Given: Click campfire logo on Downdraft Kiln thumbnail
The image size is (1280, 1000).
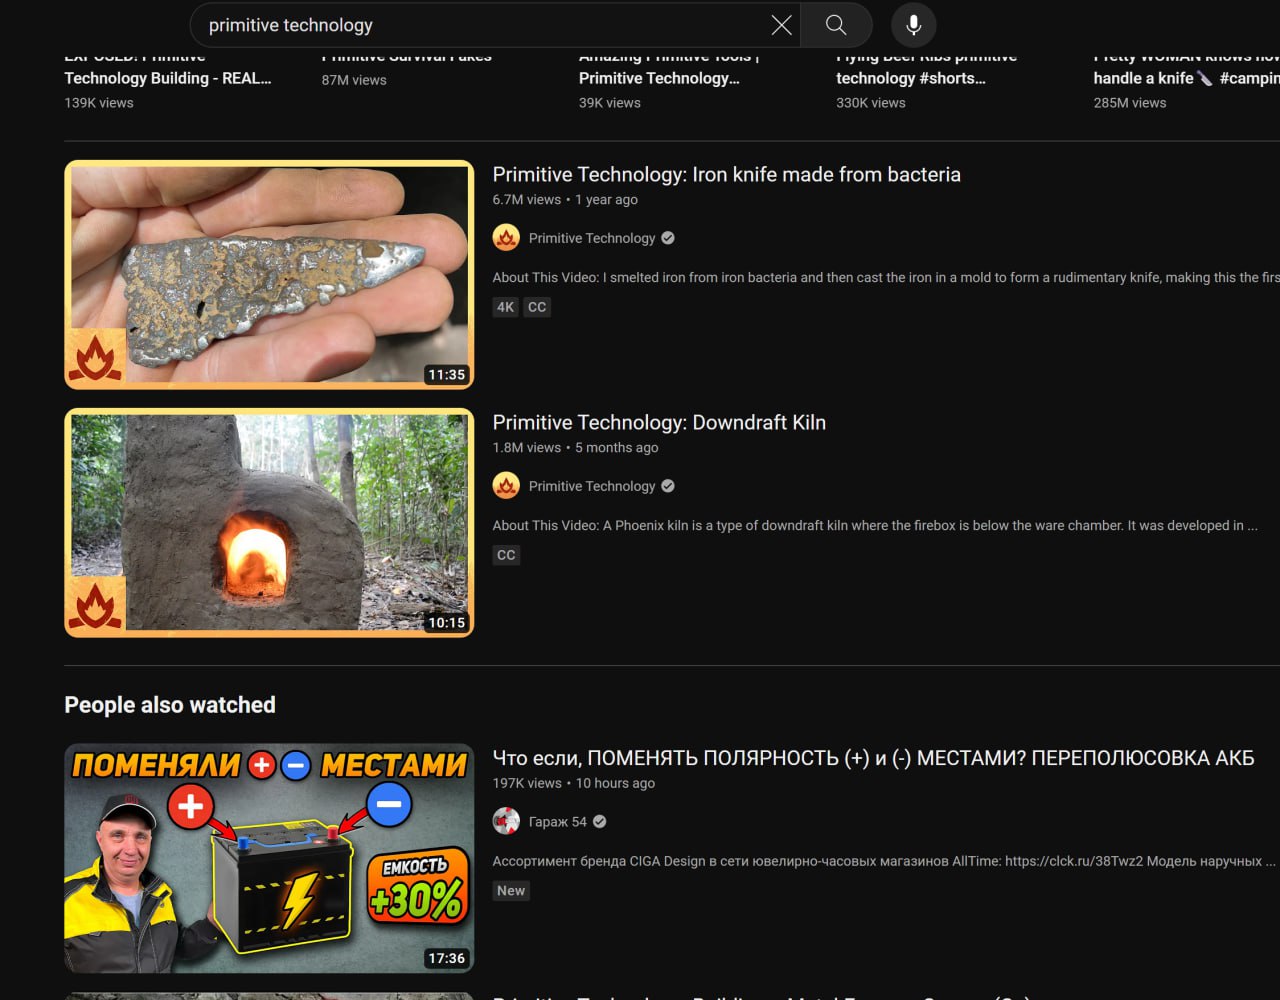Looking at the screenshot, I should [x=95, y=605].
